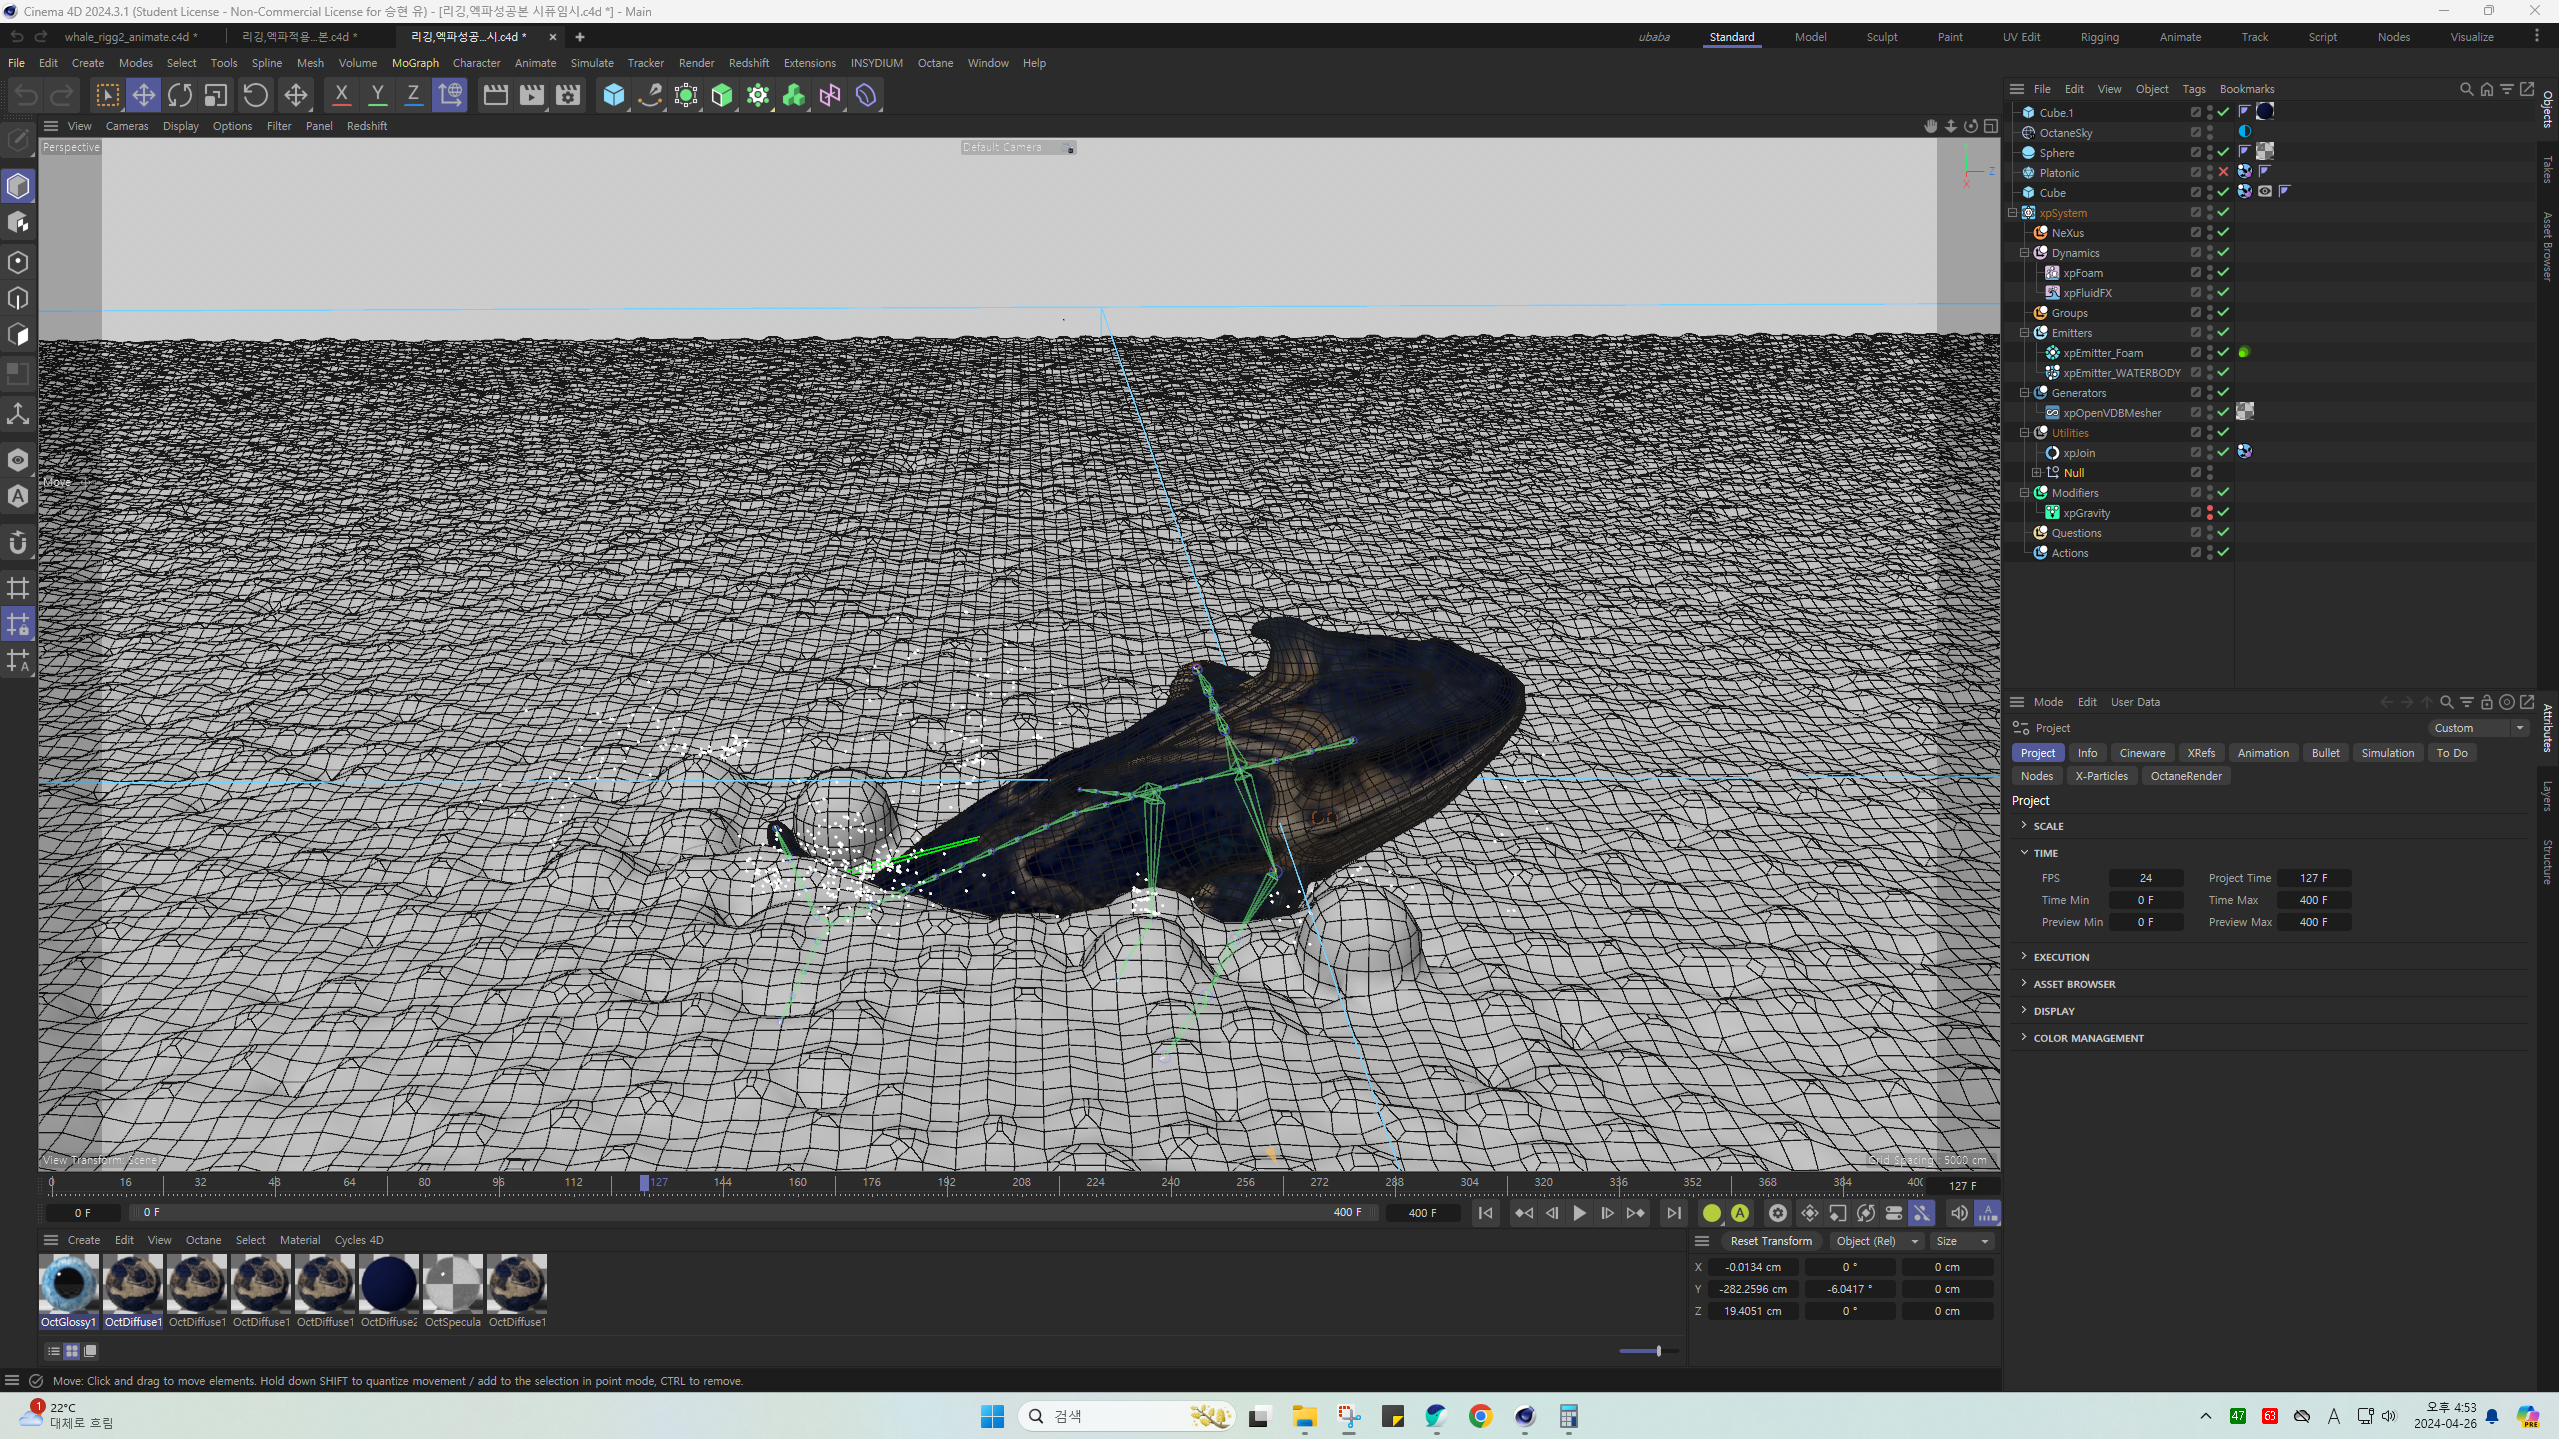
Task: Toggle the coordinate system world/object button
Action: click(450, 96)
